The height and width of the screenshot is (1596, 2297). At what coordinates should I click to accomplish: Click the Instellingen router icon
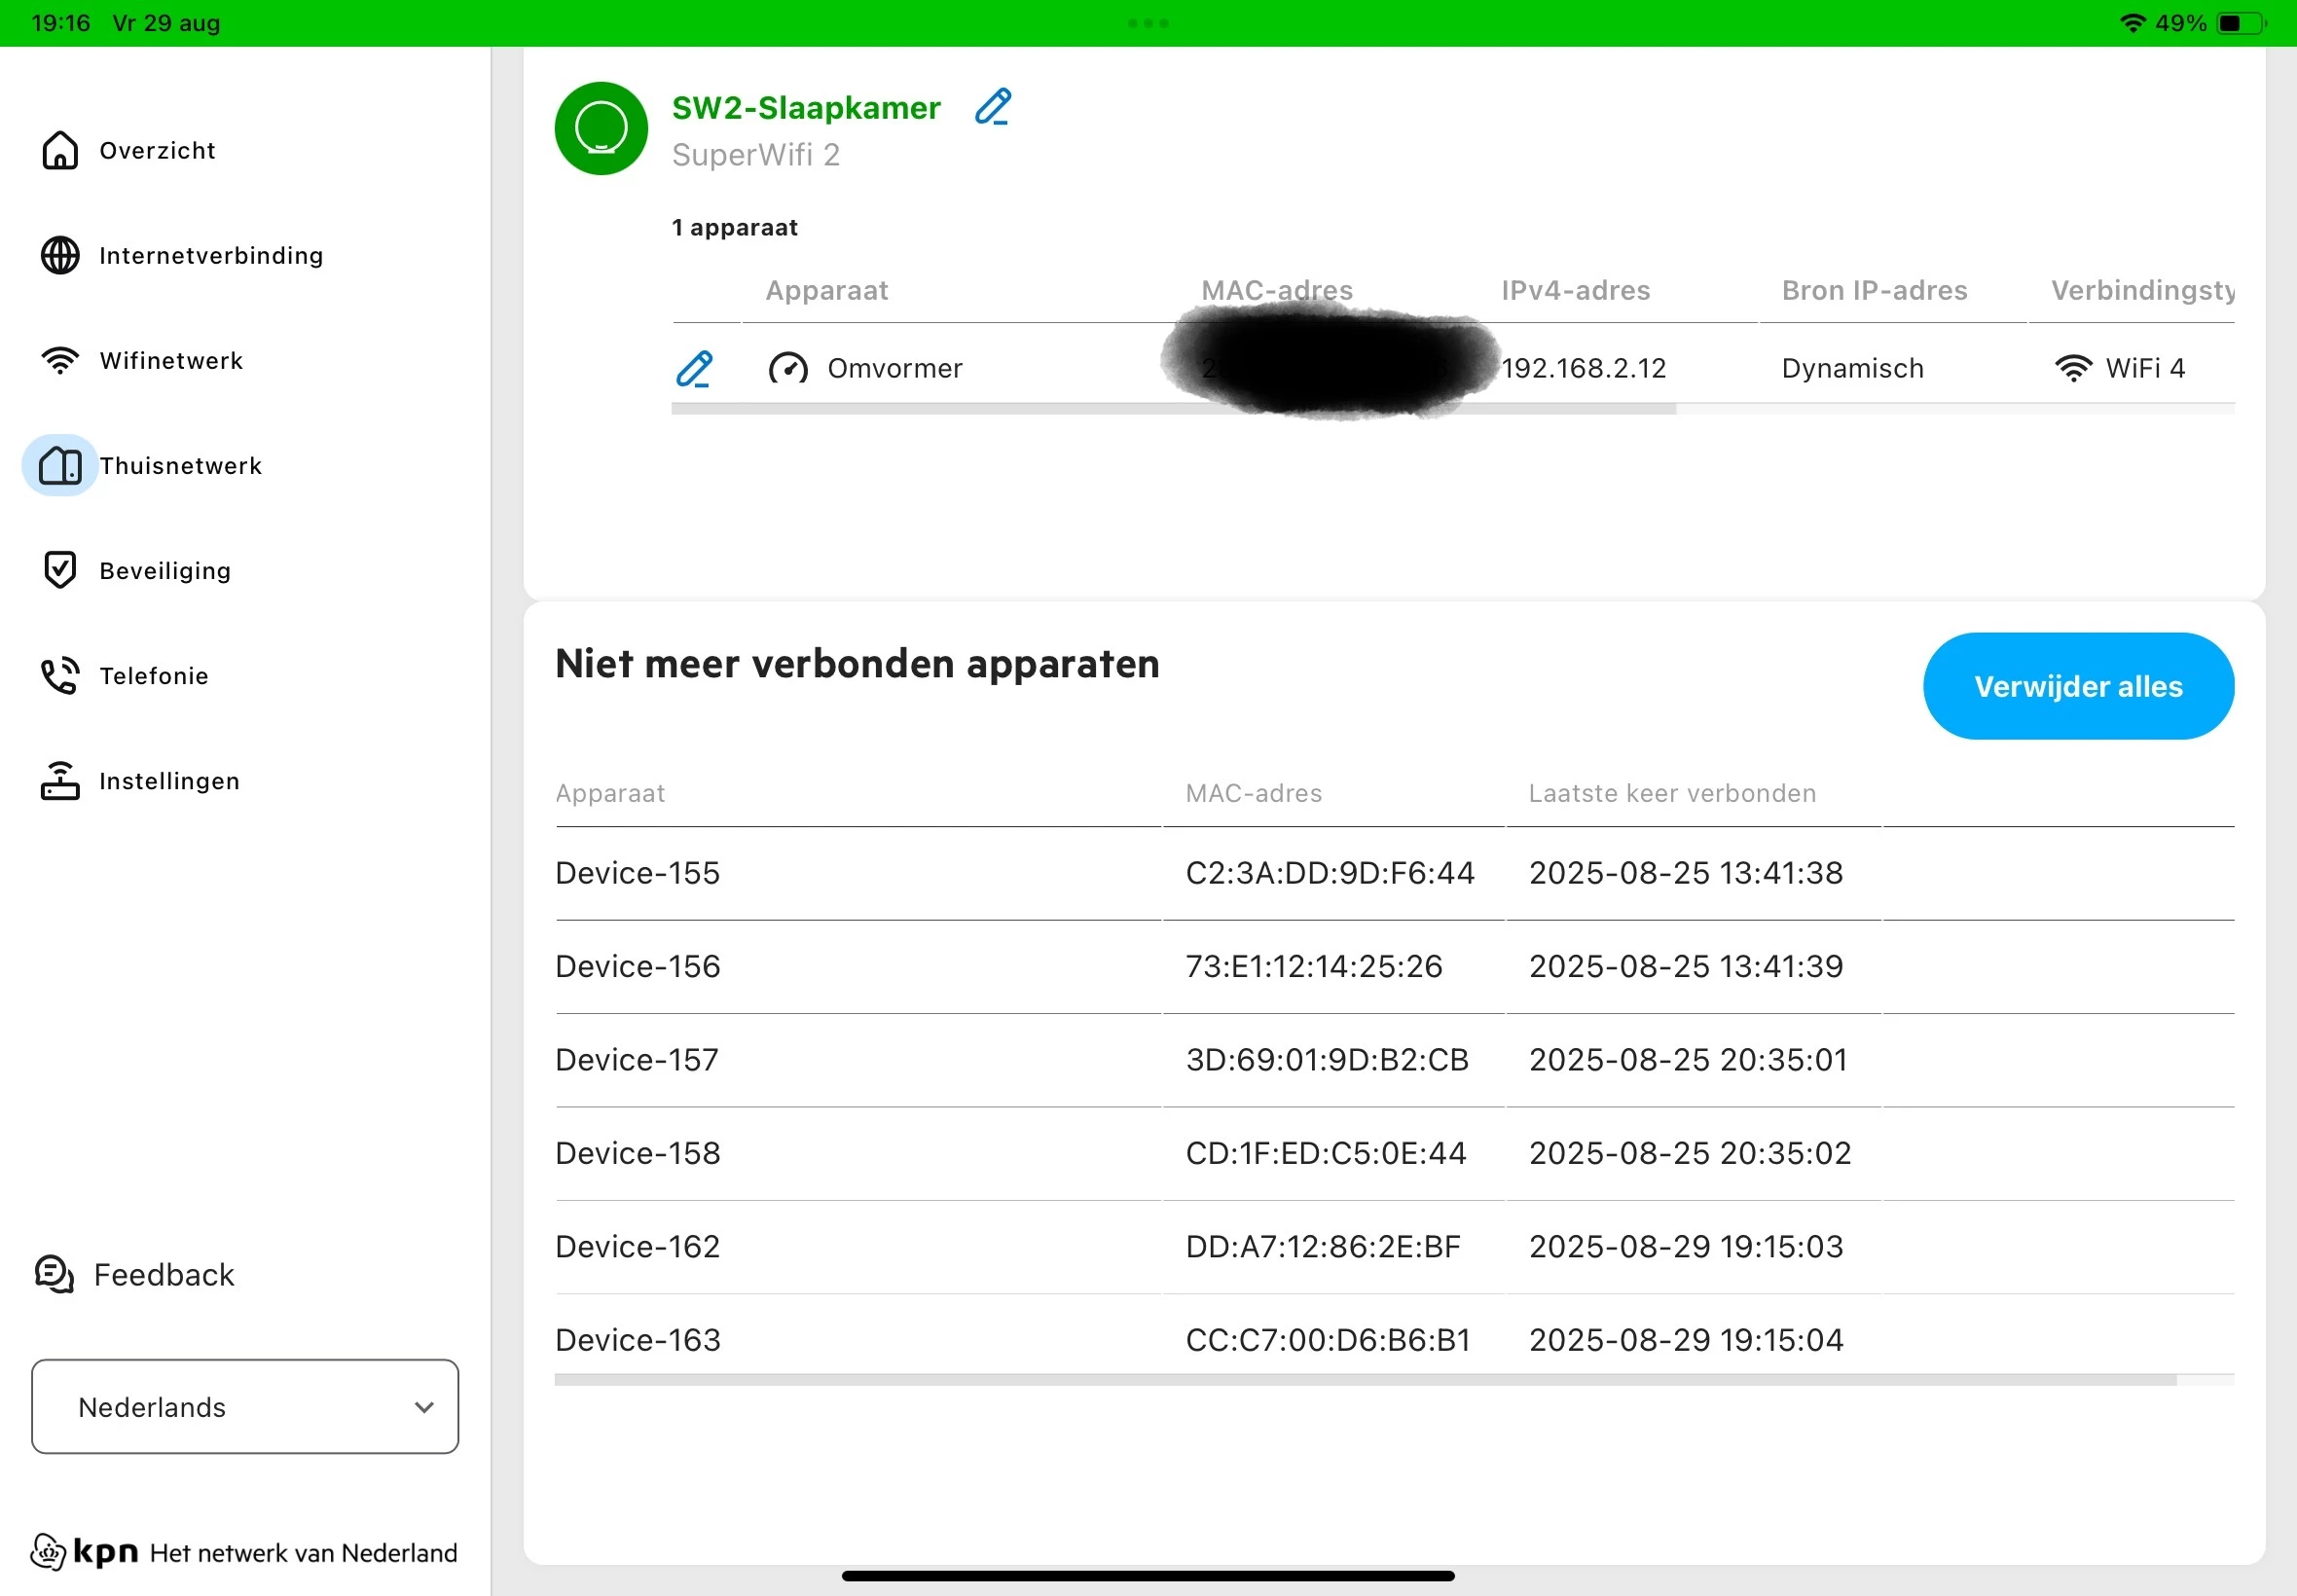point(60,781)
